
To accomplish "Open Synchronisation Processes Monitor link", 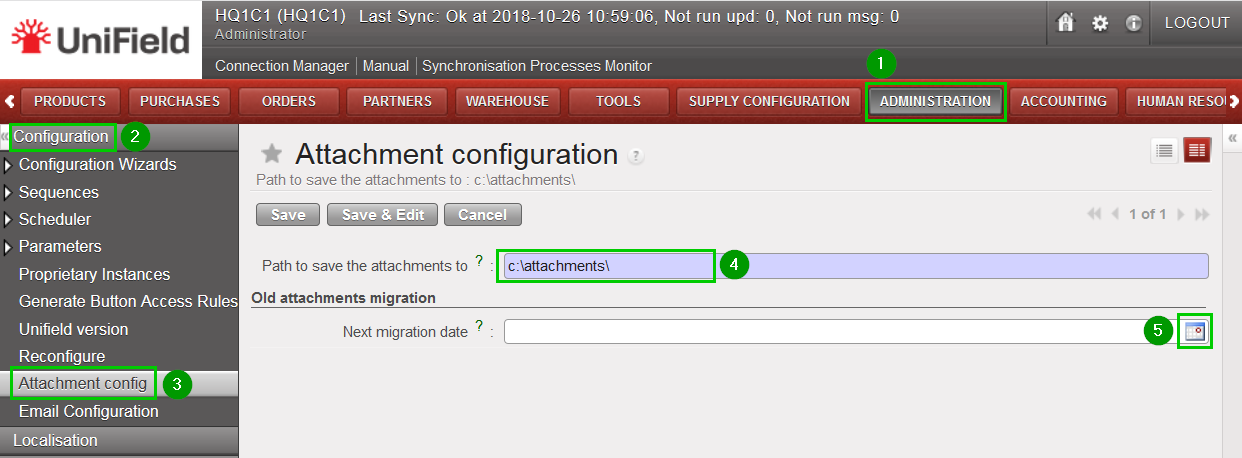I will [537, 66].
